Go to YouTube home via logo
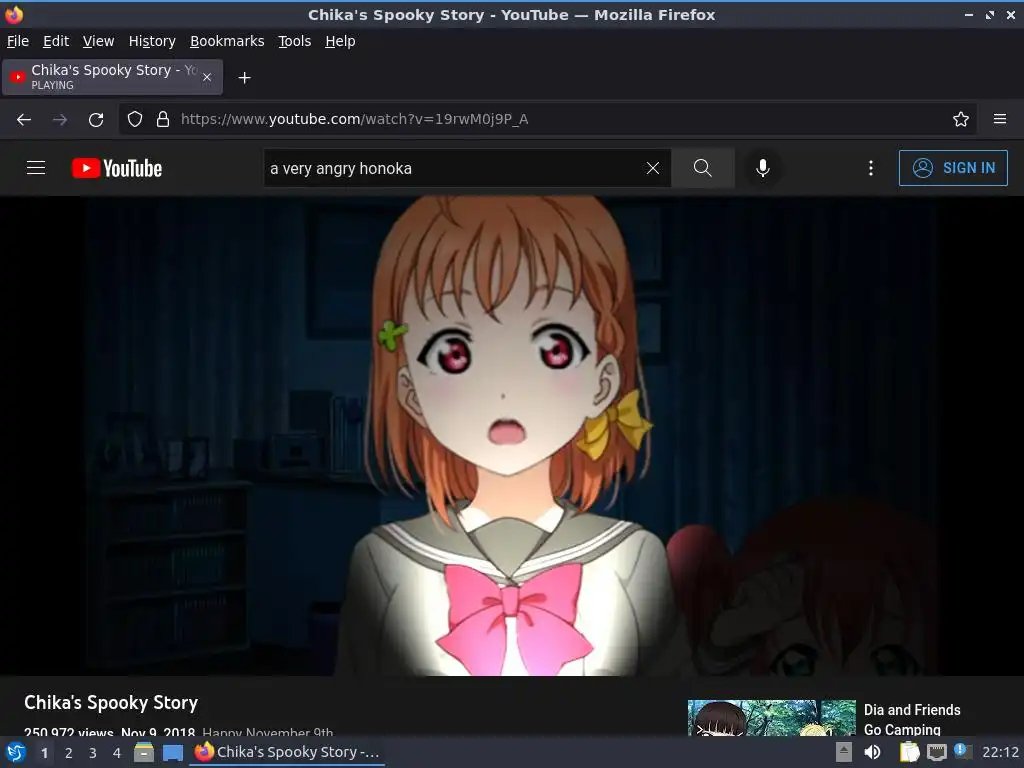This screenshot has width=1024, height=768. 117,168
